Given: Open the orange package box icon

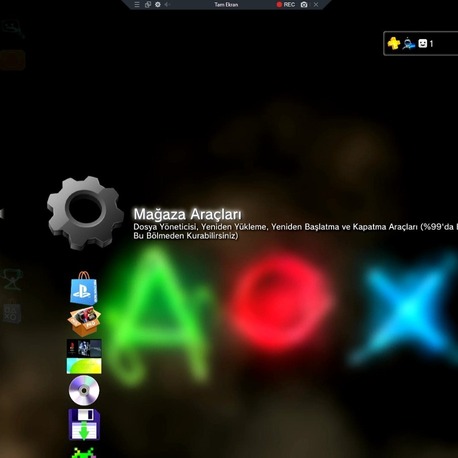Looking at the screenshot, I should (x=84, y=321).
